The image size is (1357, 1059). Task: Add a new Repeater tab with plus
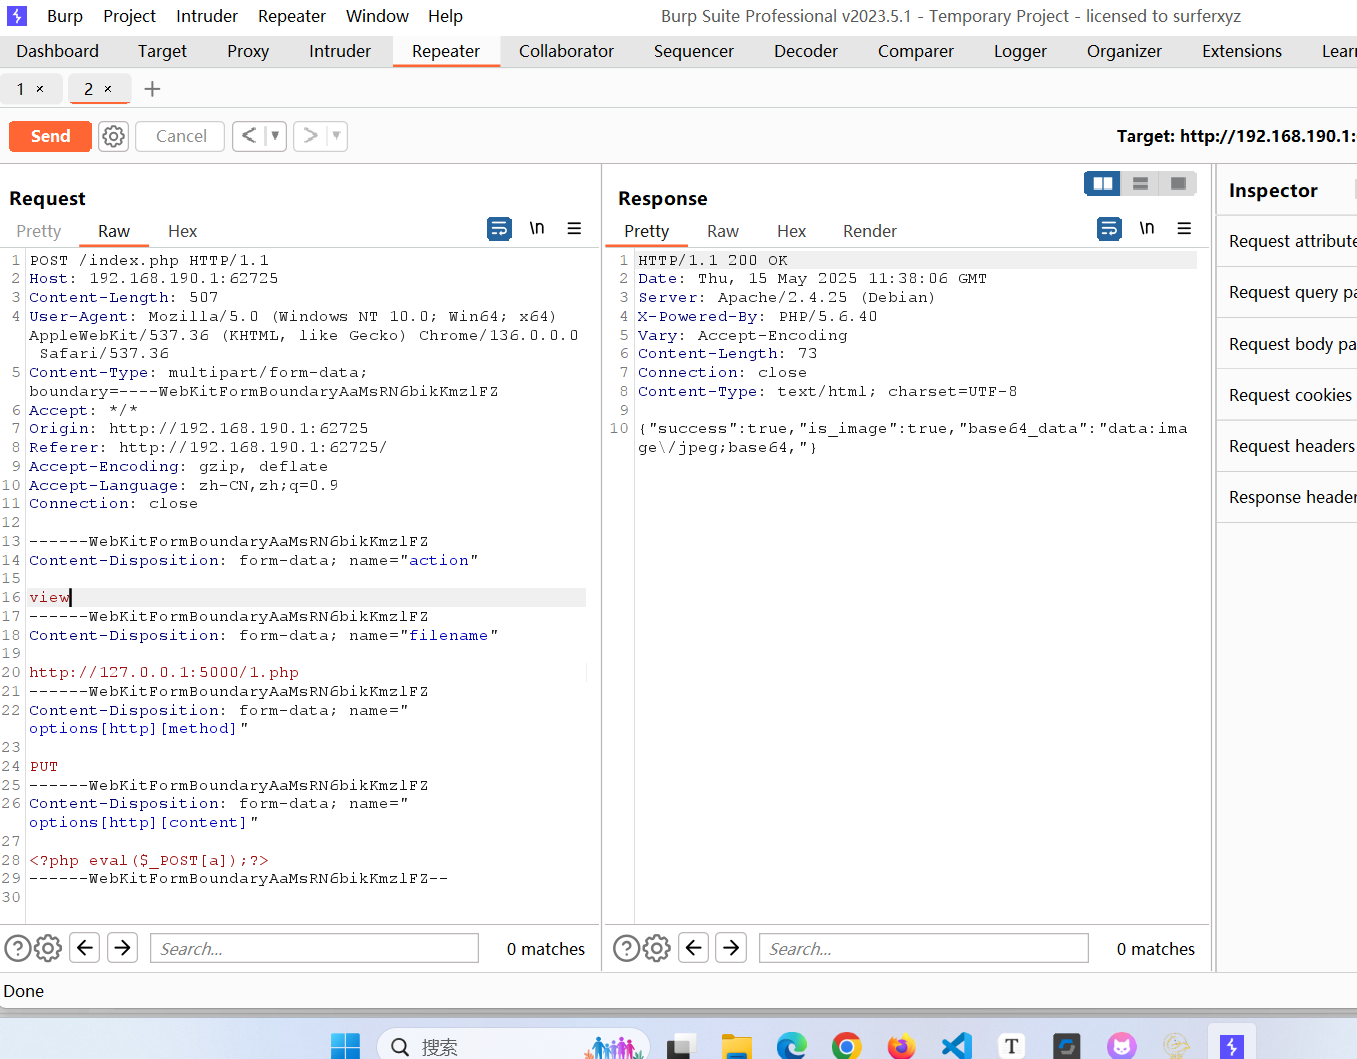152,89
